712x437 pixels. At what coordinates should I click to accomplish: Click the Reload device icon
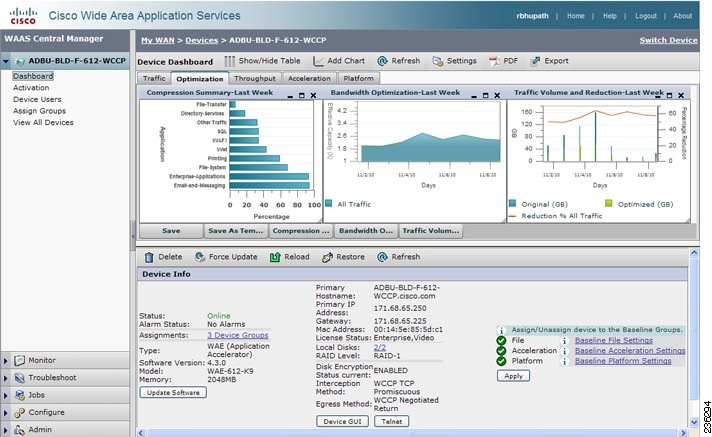(x=275, y=257)
